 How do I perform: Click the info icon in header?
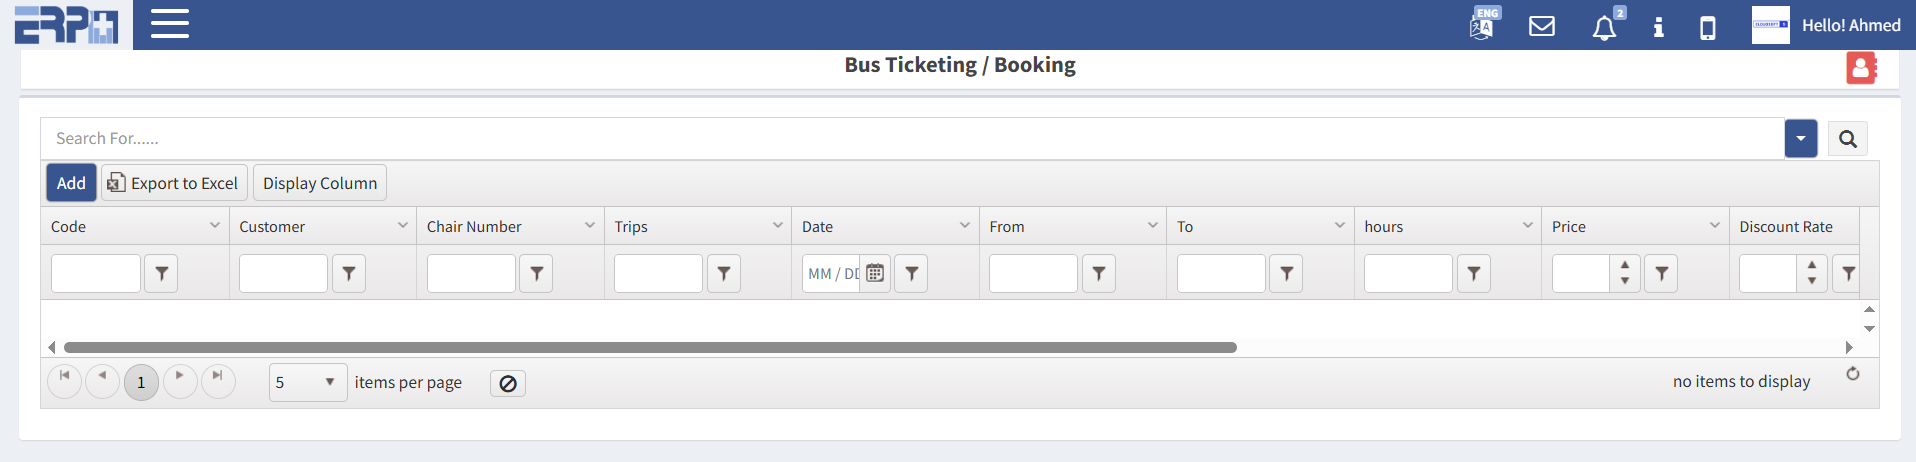coord(1658,27)
